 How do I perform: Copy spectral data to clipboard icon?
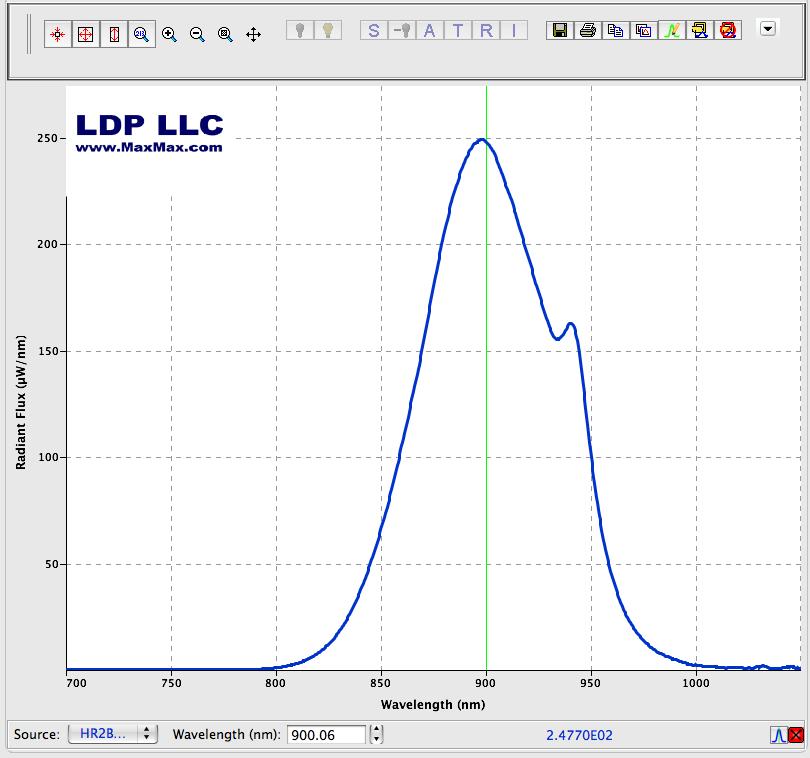(x=616, y=30)
